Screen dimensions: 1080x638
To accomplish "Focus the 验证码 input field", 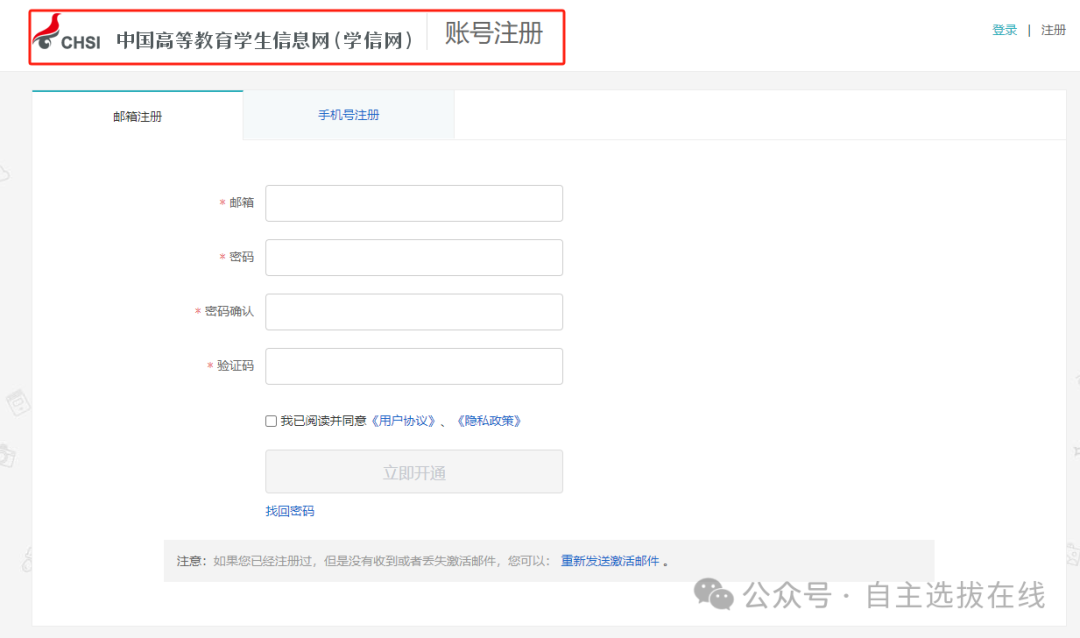I will pos(413,366).
